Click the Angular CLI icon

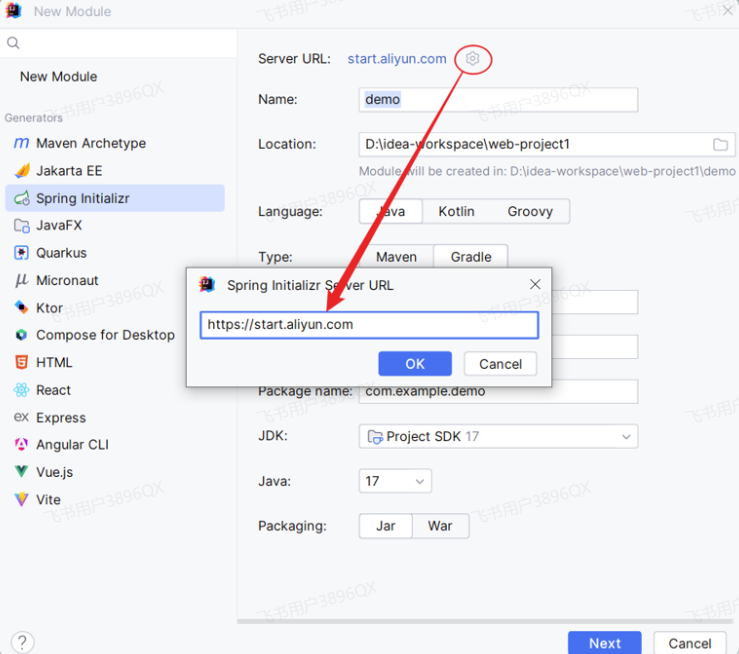22,444
